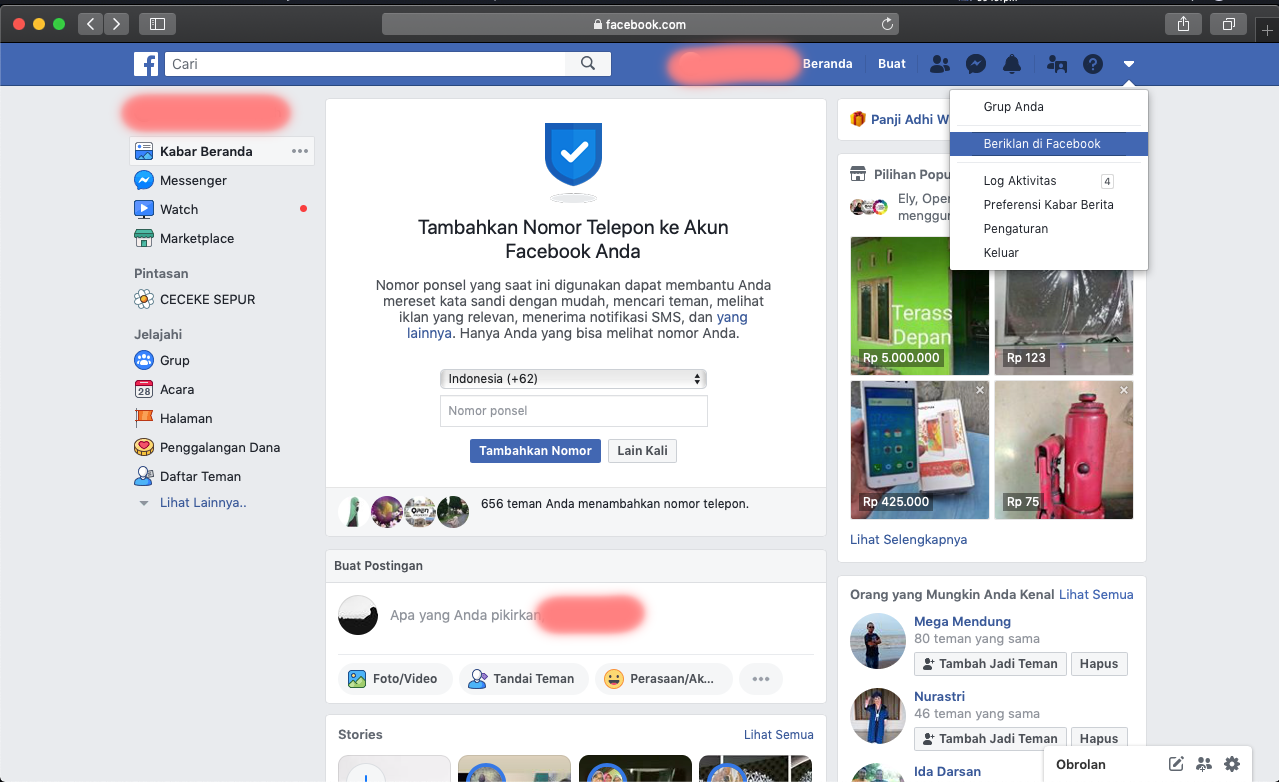Select Grup Anda from the menu

[x=1049, y=107]
